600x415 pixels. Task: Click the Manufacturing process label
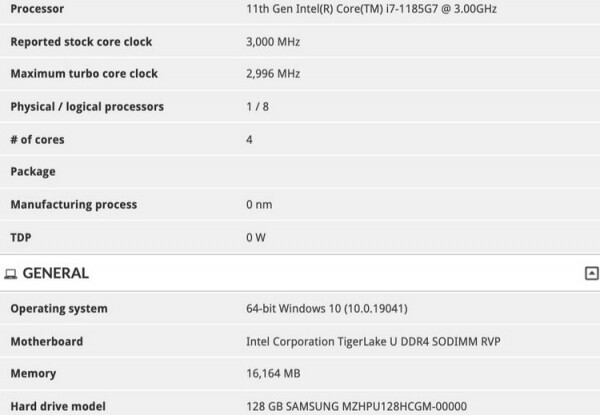(73, 204)
